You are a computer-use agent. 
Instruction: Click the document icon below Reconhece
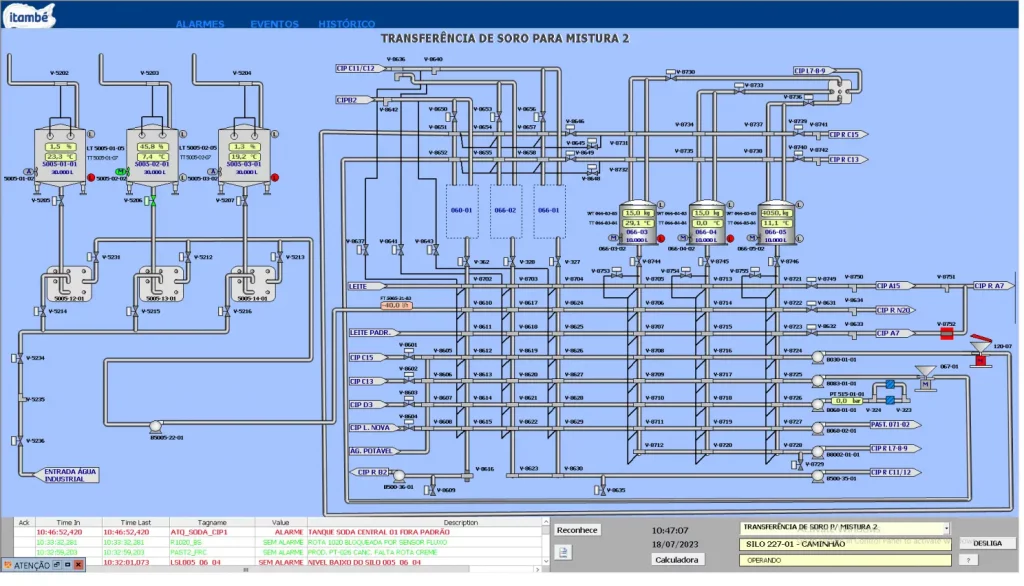(x=563, y=552)
